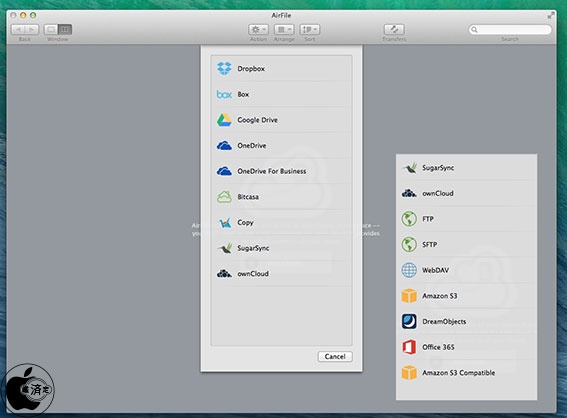The height and width of the screenshot is (418, 567).
Task: Switch to dual-pane window view
Action: (x=65, y=29)
